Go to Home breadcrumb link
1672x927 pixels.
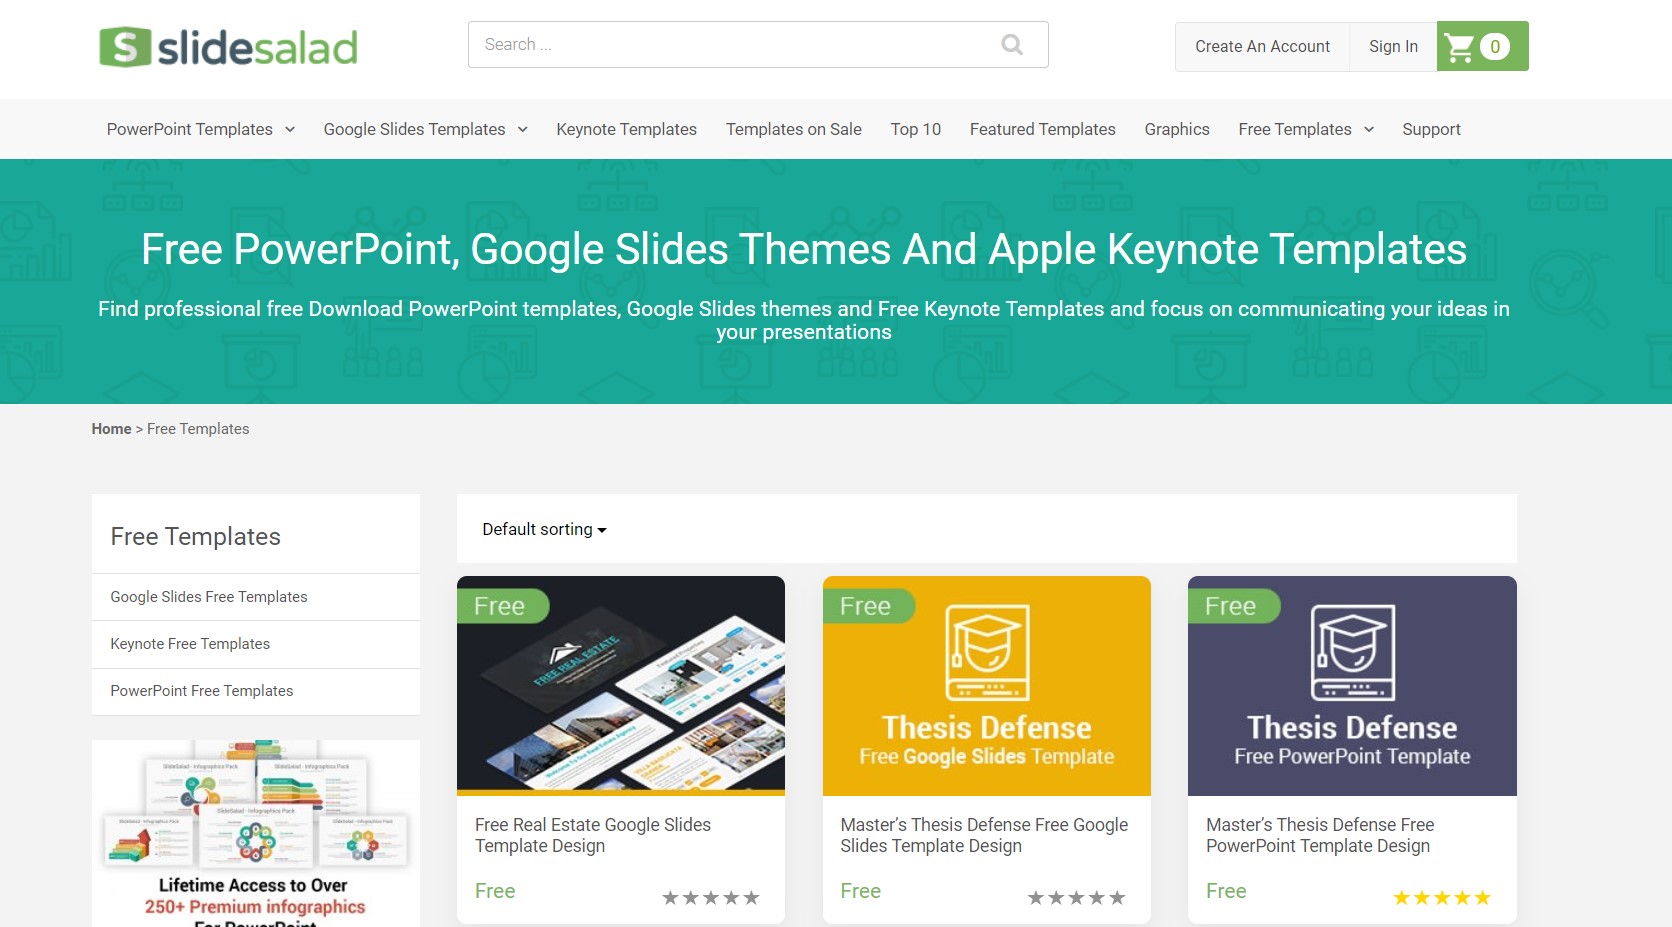(x=112, y=429)
